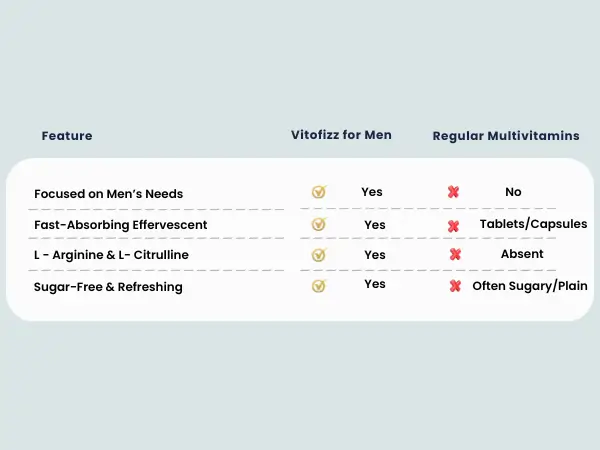Click checkmark icon in Fast-Absorbing Effervescent row
Image resolution: width=600 pixels, height=450 pixels.
318,224
